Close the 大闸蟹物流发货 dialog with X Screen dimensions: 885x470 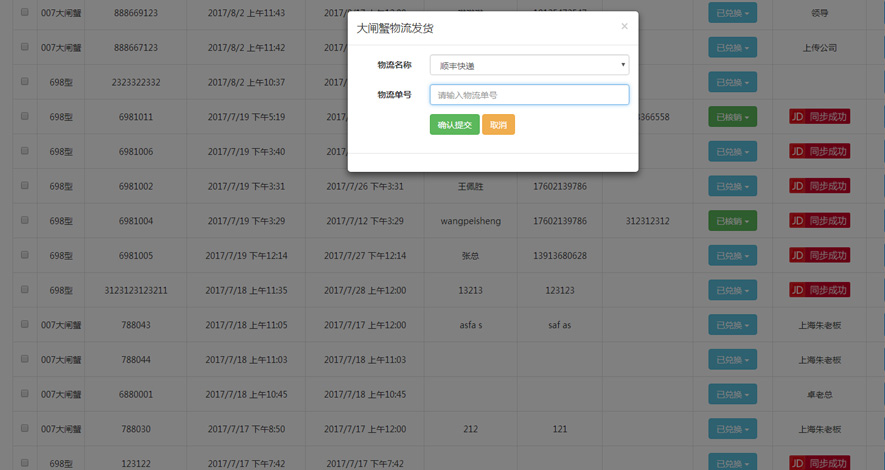pyautogui.click(x=624, y=26)
